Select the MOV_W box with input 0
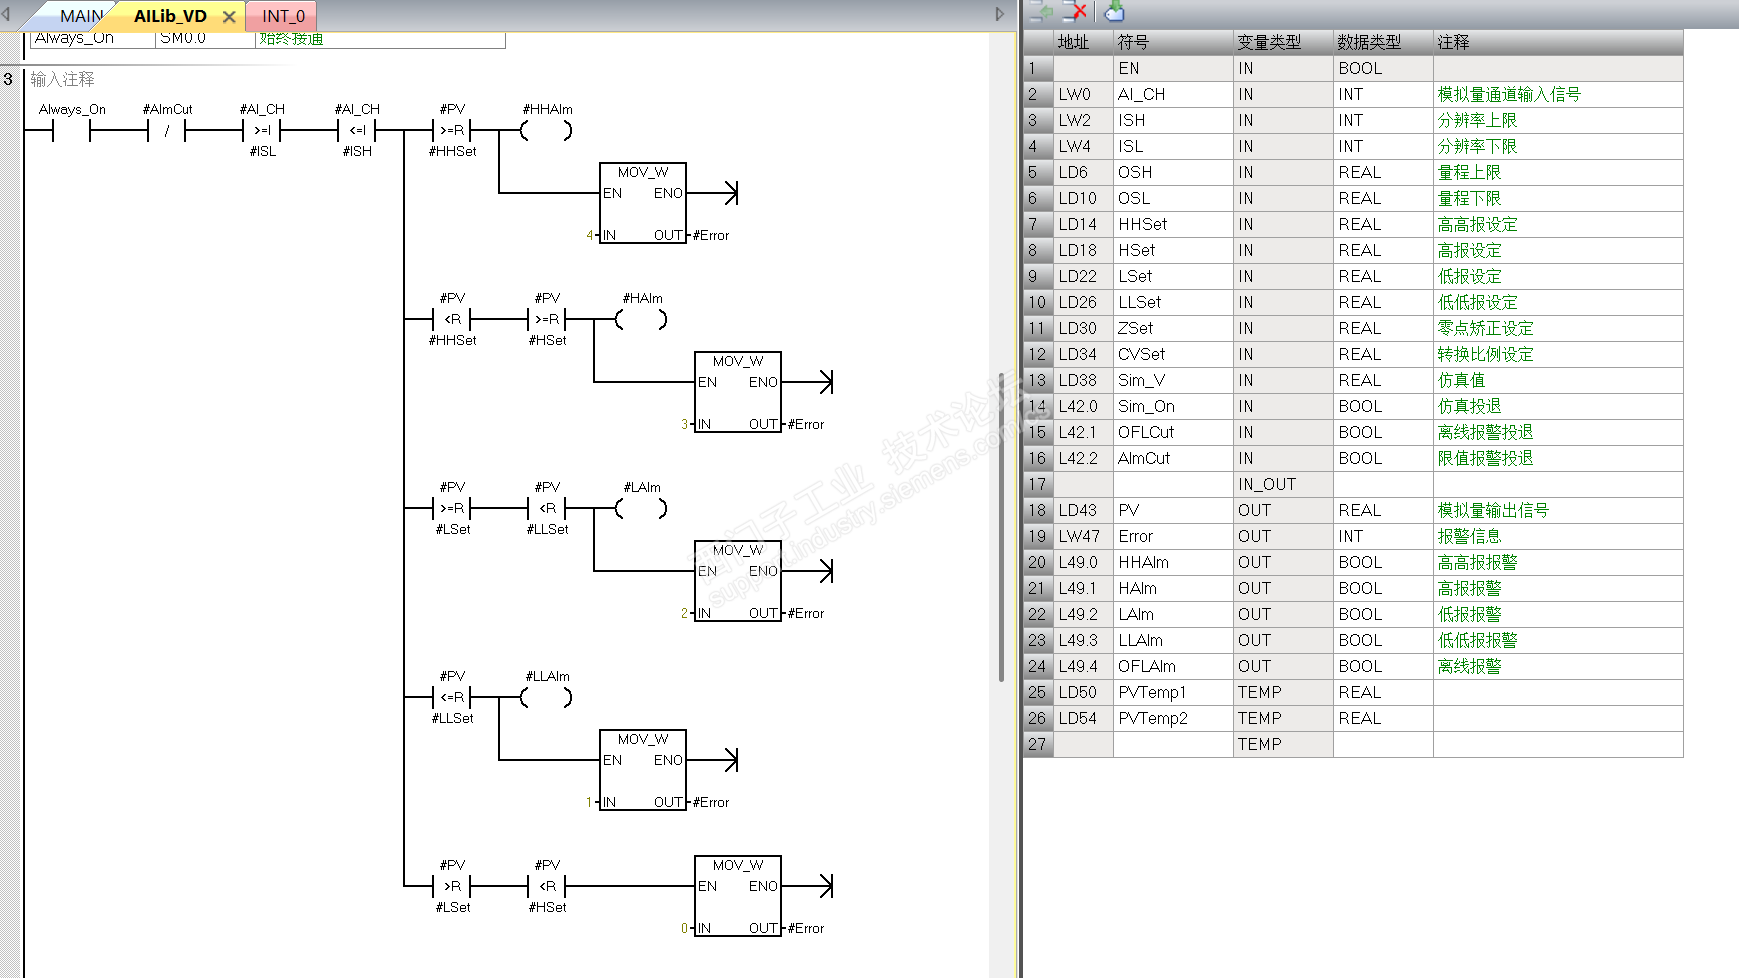1739x978 pixels. (738, 897)
